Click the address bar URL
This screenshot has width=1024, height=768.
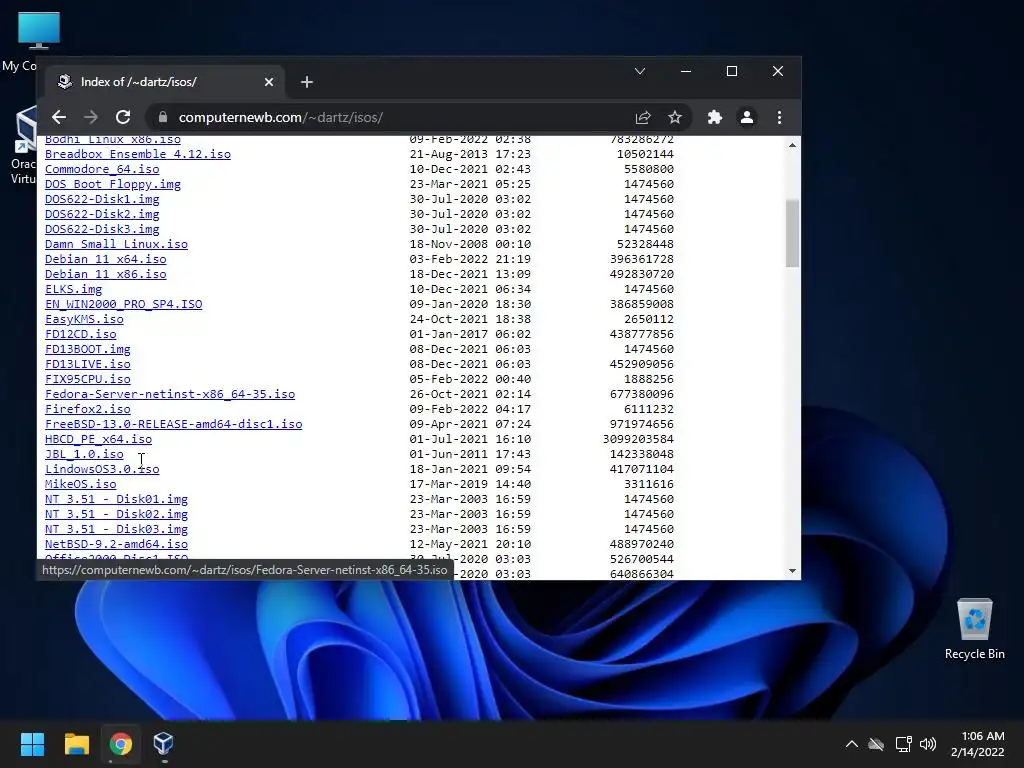point(281,118)
